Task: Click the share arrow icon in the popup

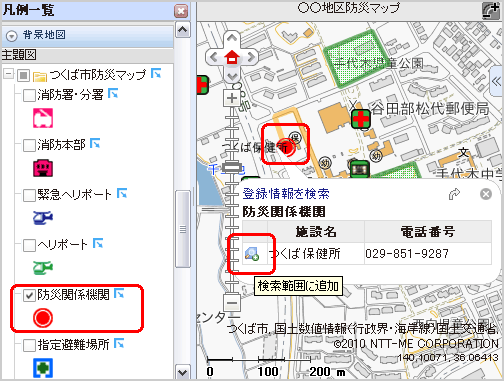Action: click(x=454, y=194)
